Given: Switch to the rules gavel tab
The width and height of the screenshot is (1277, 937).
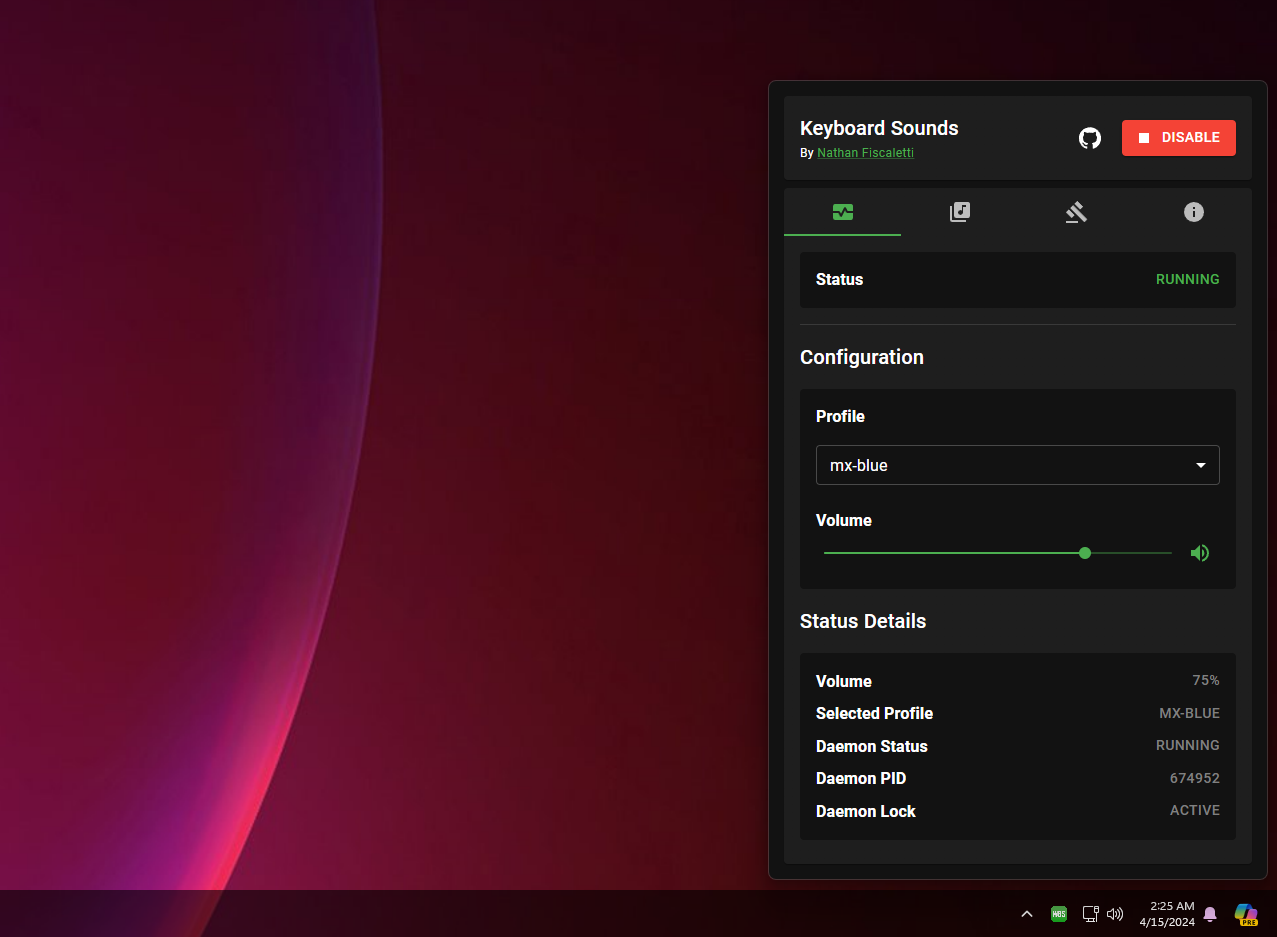Looking at the screenshot, I should pyautogui.click(x=1076, y=212).
